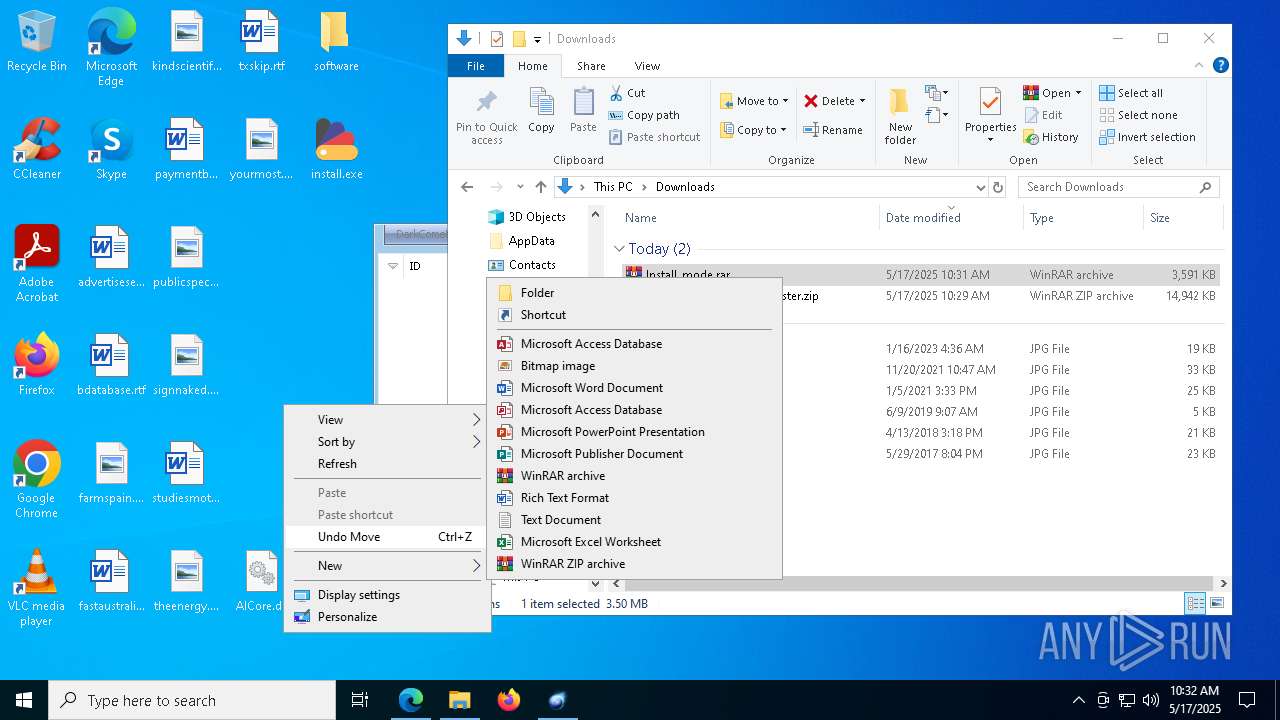Image resolution: width=1280 pixels, height=720 pixels.
Task: Click the Paste ribbon button
Action: [583, 110]
